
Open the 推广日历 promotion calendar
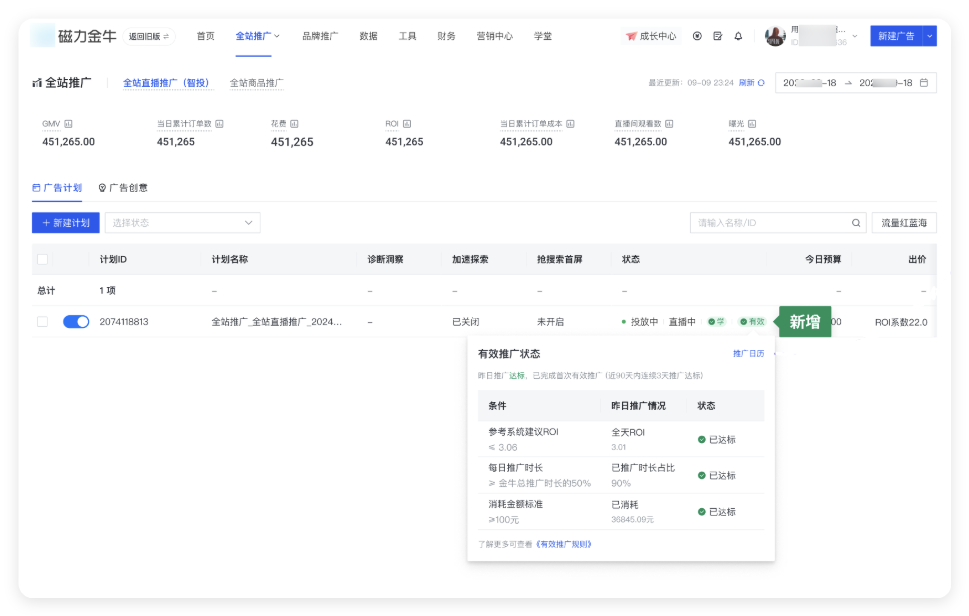(x=747, y=353)
